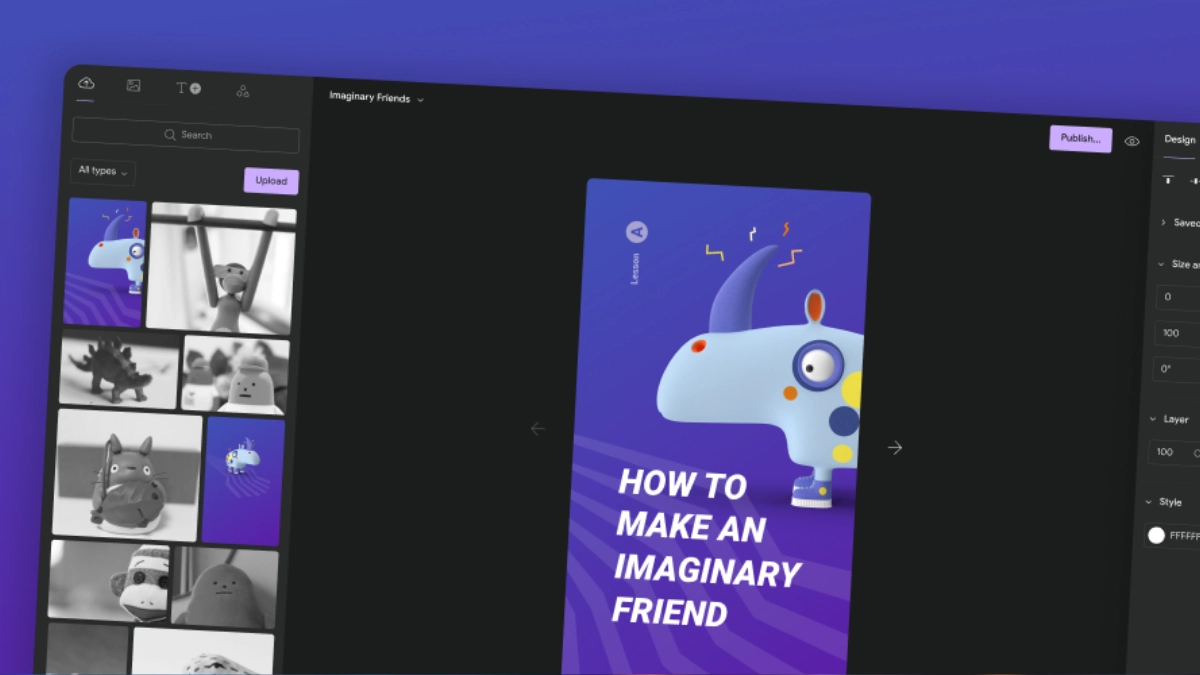Select the Totoro figure thumbnail
The image size is (1200, 675).
click(x=128, y=474)
